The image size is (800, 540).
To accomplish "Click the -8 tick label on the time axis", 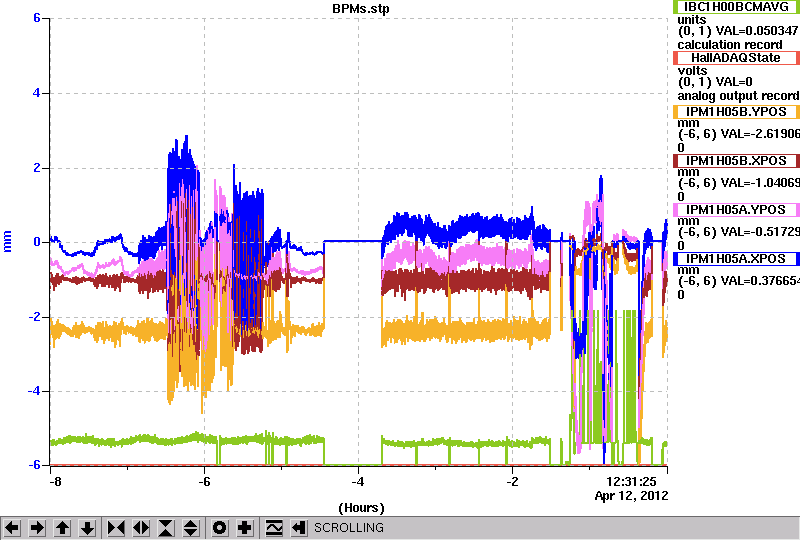I will click(x=56, y=482).
